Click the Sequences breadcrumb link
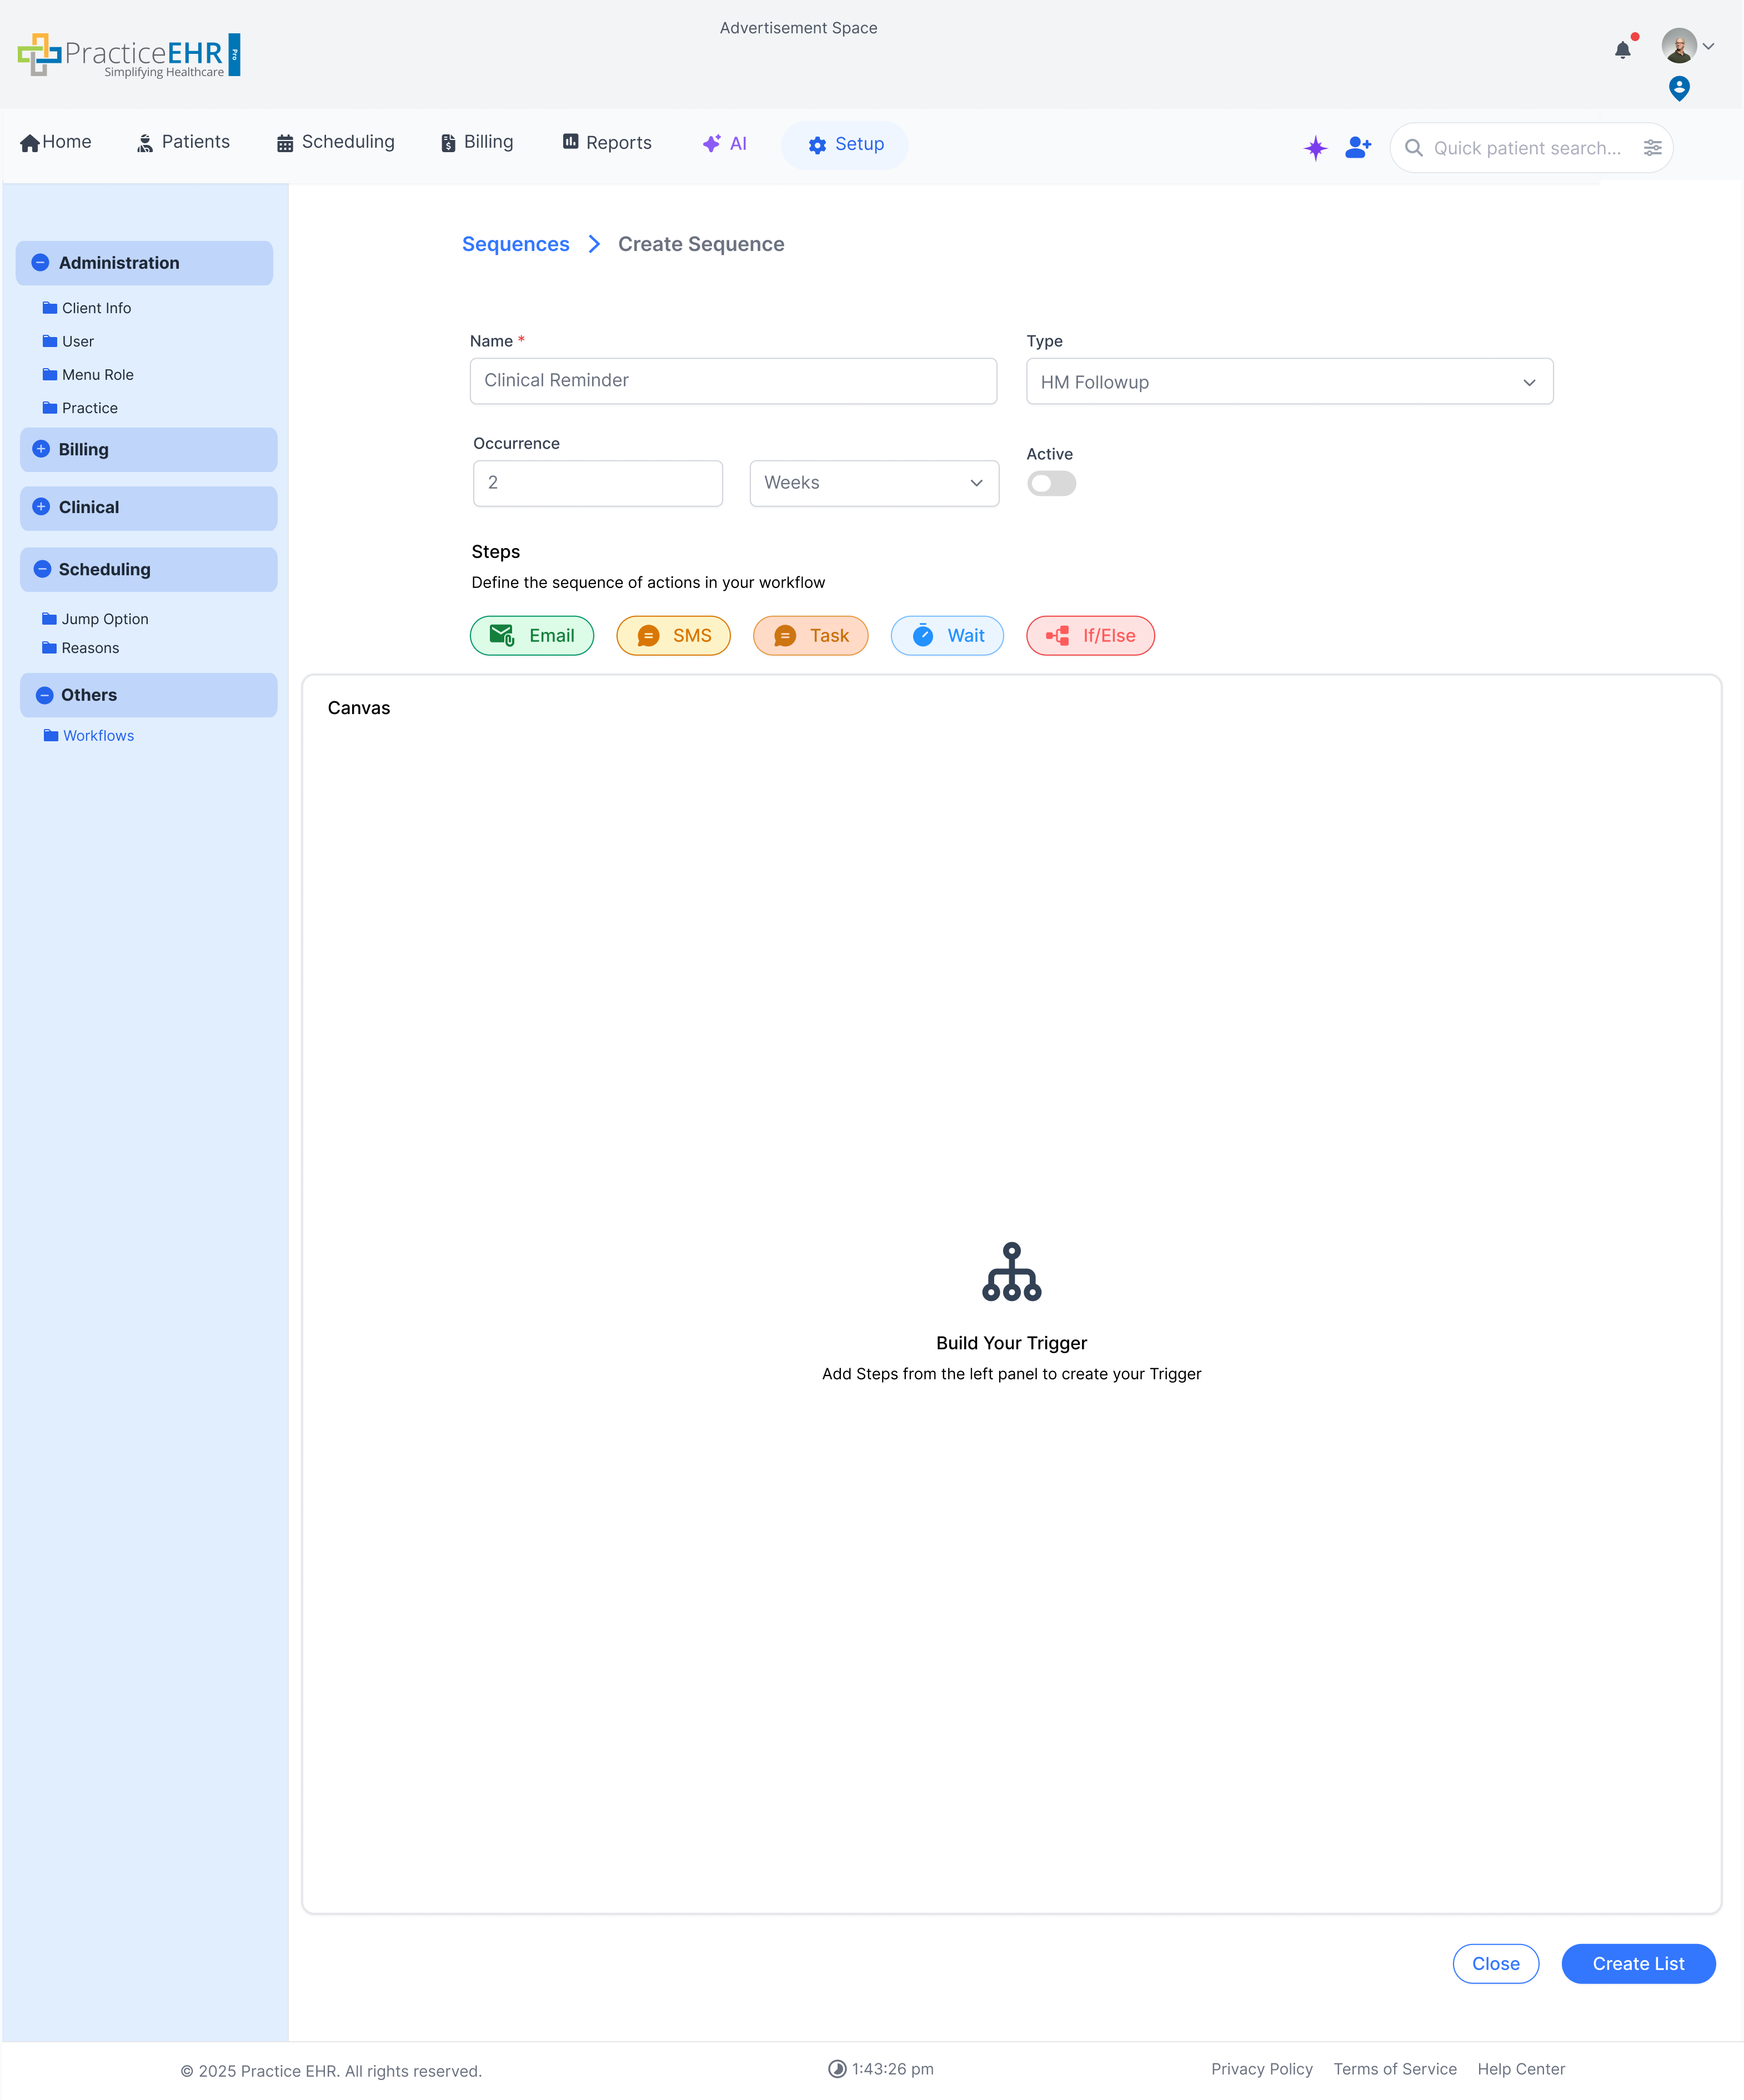The height and width of the screenshot is (2100, 1744). (x=515, y=244)
